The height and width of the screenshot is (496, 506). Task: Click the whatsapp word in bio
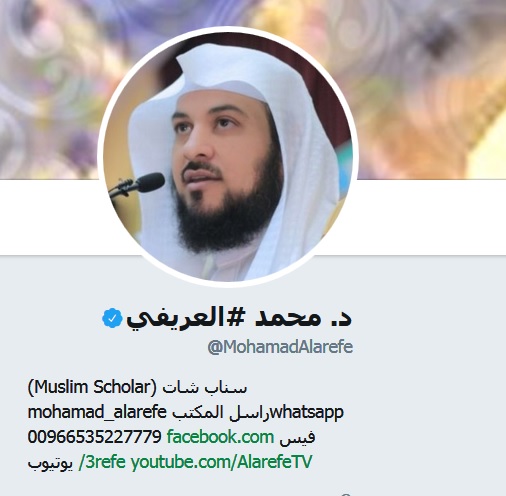point(307,413)
